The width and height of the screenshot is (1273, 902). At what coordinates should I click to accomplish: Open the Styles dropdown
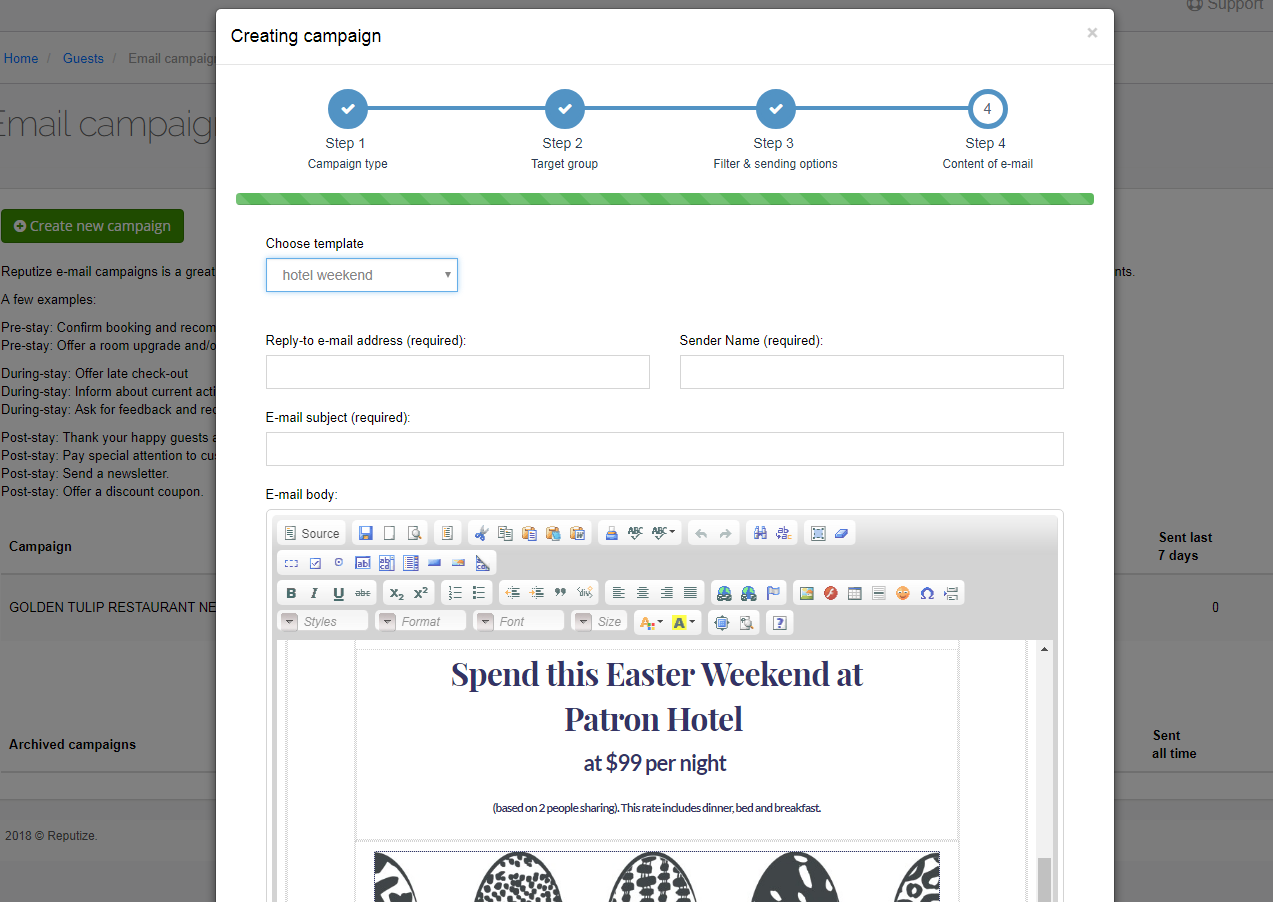click(323, 622)
